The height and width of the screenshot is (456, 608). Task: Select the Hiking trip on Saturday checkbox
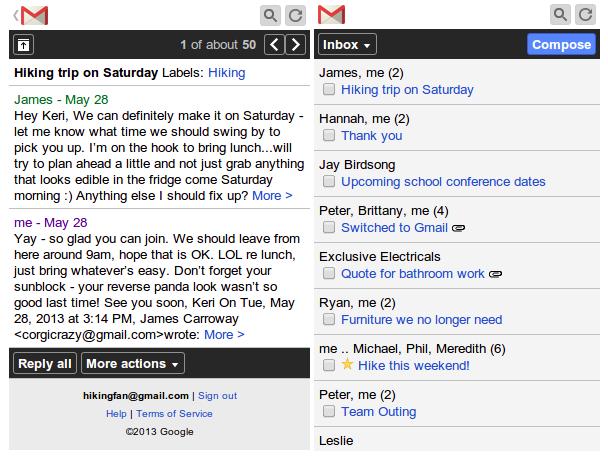tap(329, 90)
